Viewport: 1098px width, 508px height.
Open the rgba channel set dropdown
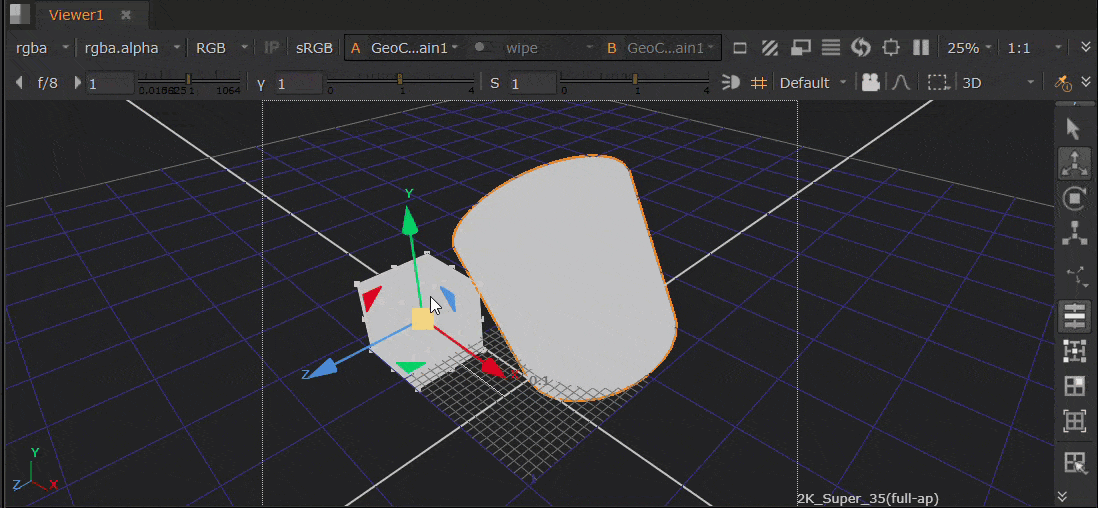(x=41, y=47)
